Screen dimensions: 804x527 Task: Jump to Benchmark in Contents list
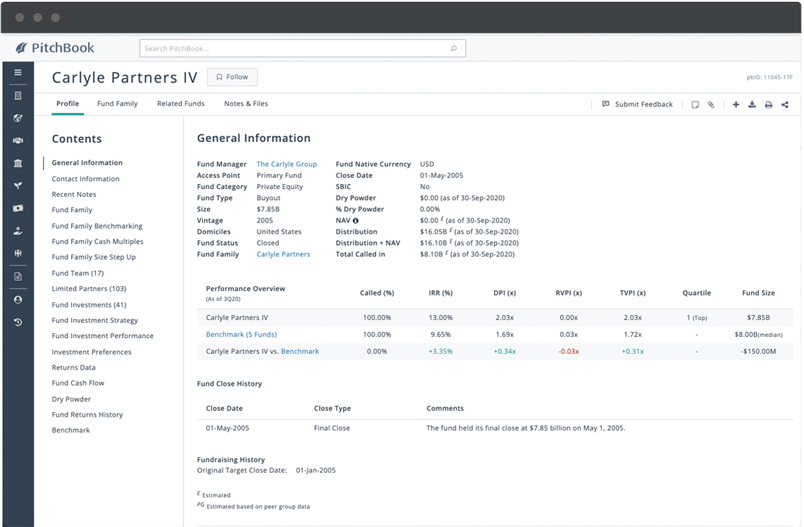tap(71, 430)
